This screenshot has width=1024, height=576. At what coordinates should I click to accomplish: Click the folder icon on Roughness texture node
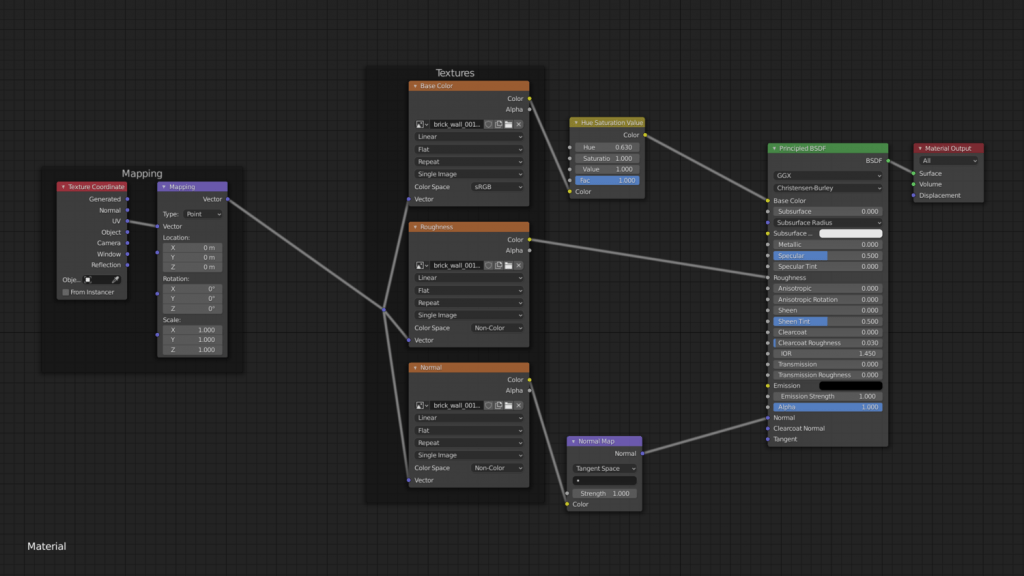(508, 265)
